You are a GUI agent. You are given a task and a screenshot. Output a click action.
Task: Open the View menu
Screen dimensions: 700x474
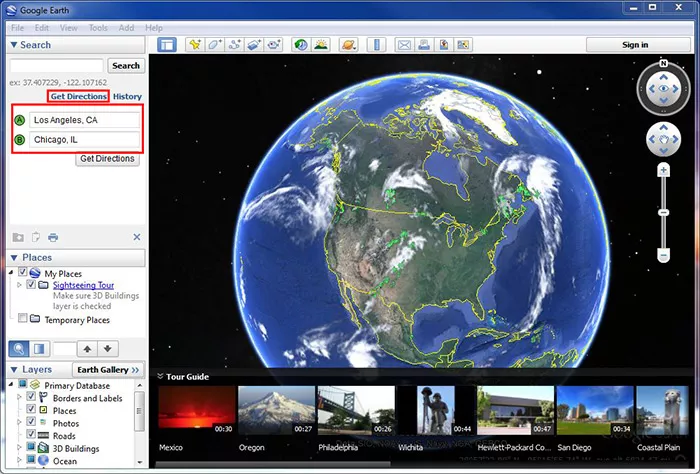[69, 28]
